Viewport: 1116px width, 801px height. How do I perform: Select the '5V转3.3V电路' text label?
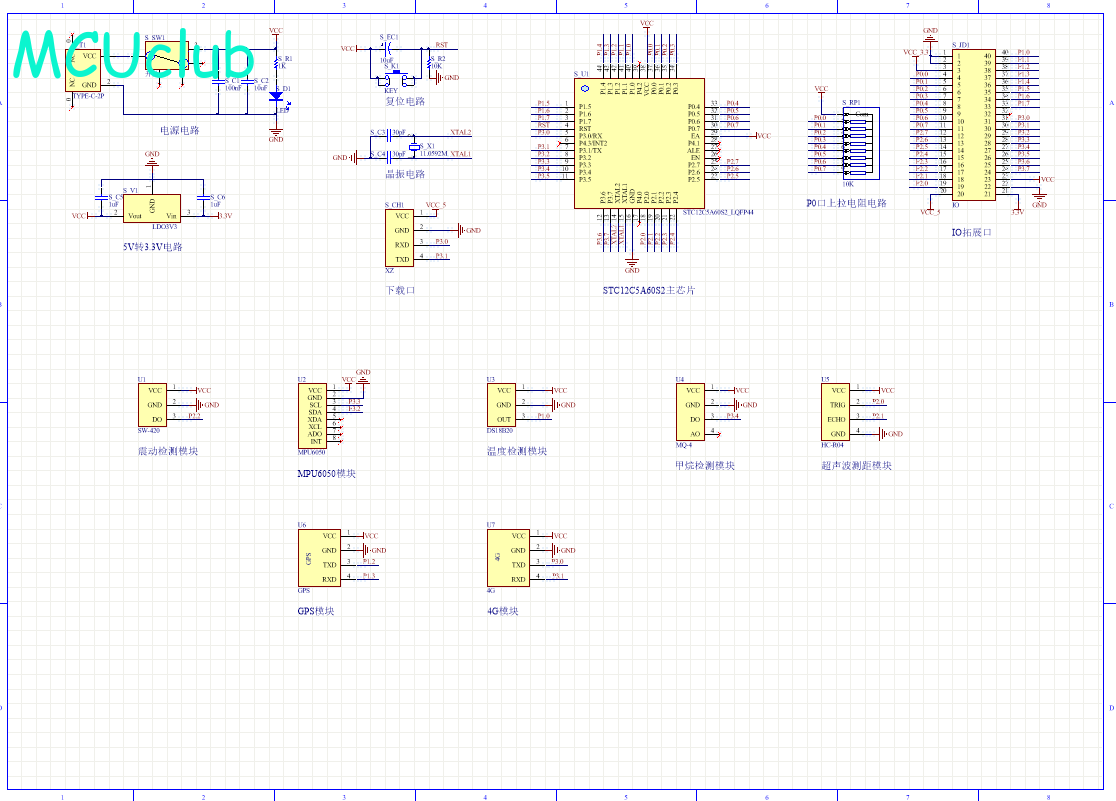tap(153, 246)
